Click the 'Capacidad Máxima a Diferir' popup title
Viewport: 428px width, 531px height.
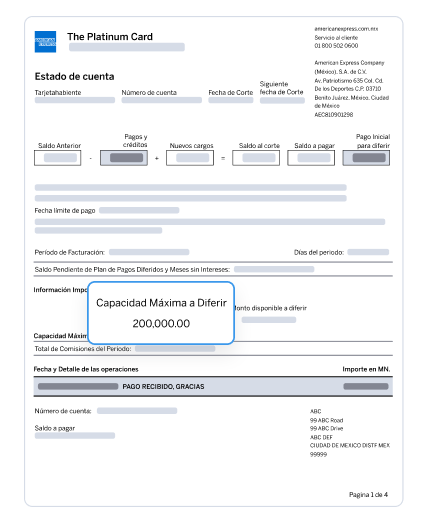coord(161,303)
